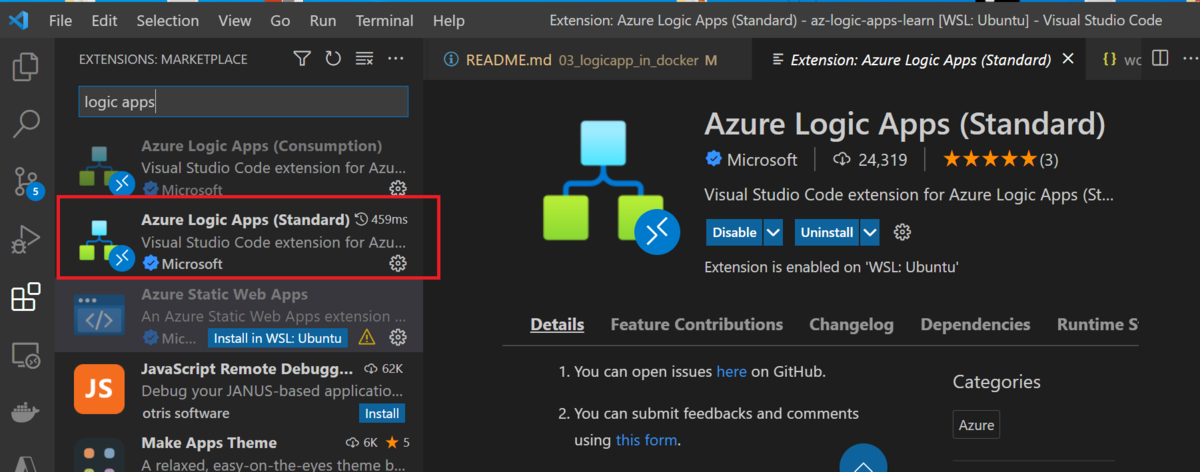The width and height of the screenshot is (1200, 472).
Task: Open gear menu for Azure Logic Apps (Consumption)
Action: tap(397, 189)
